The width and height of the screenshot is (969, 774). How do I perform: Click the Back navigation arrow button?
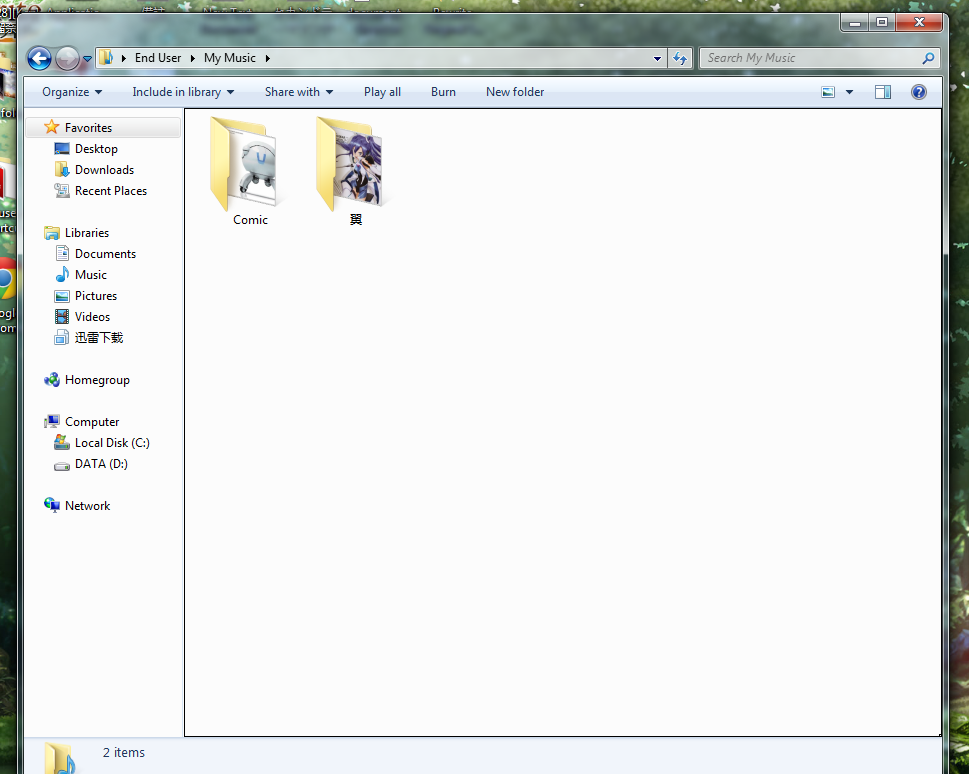39,59
